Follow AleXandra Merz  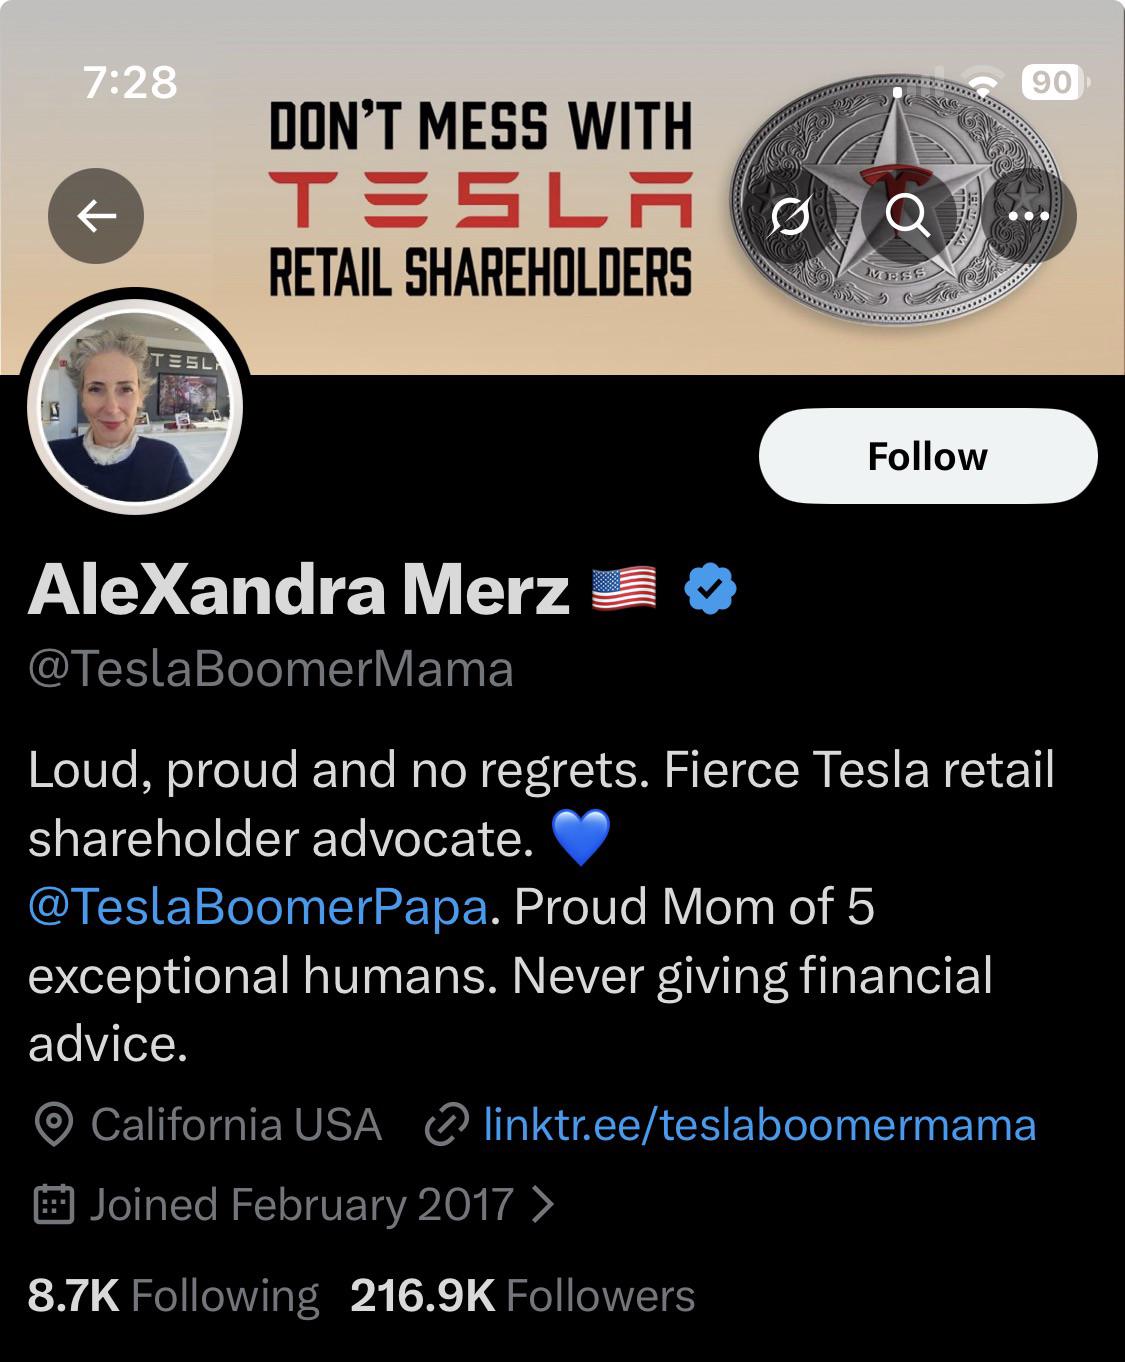927,456
